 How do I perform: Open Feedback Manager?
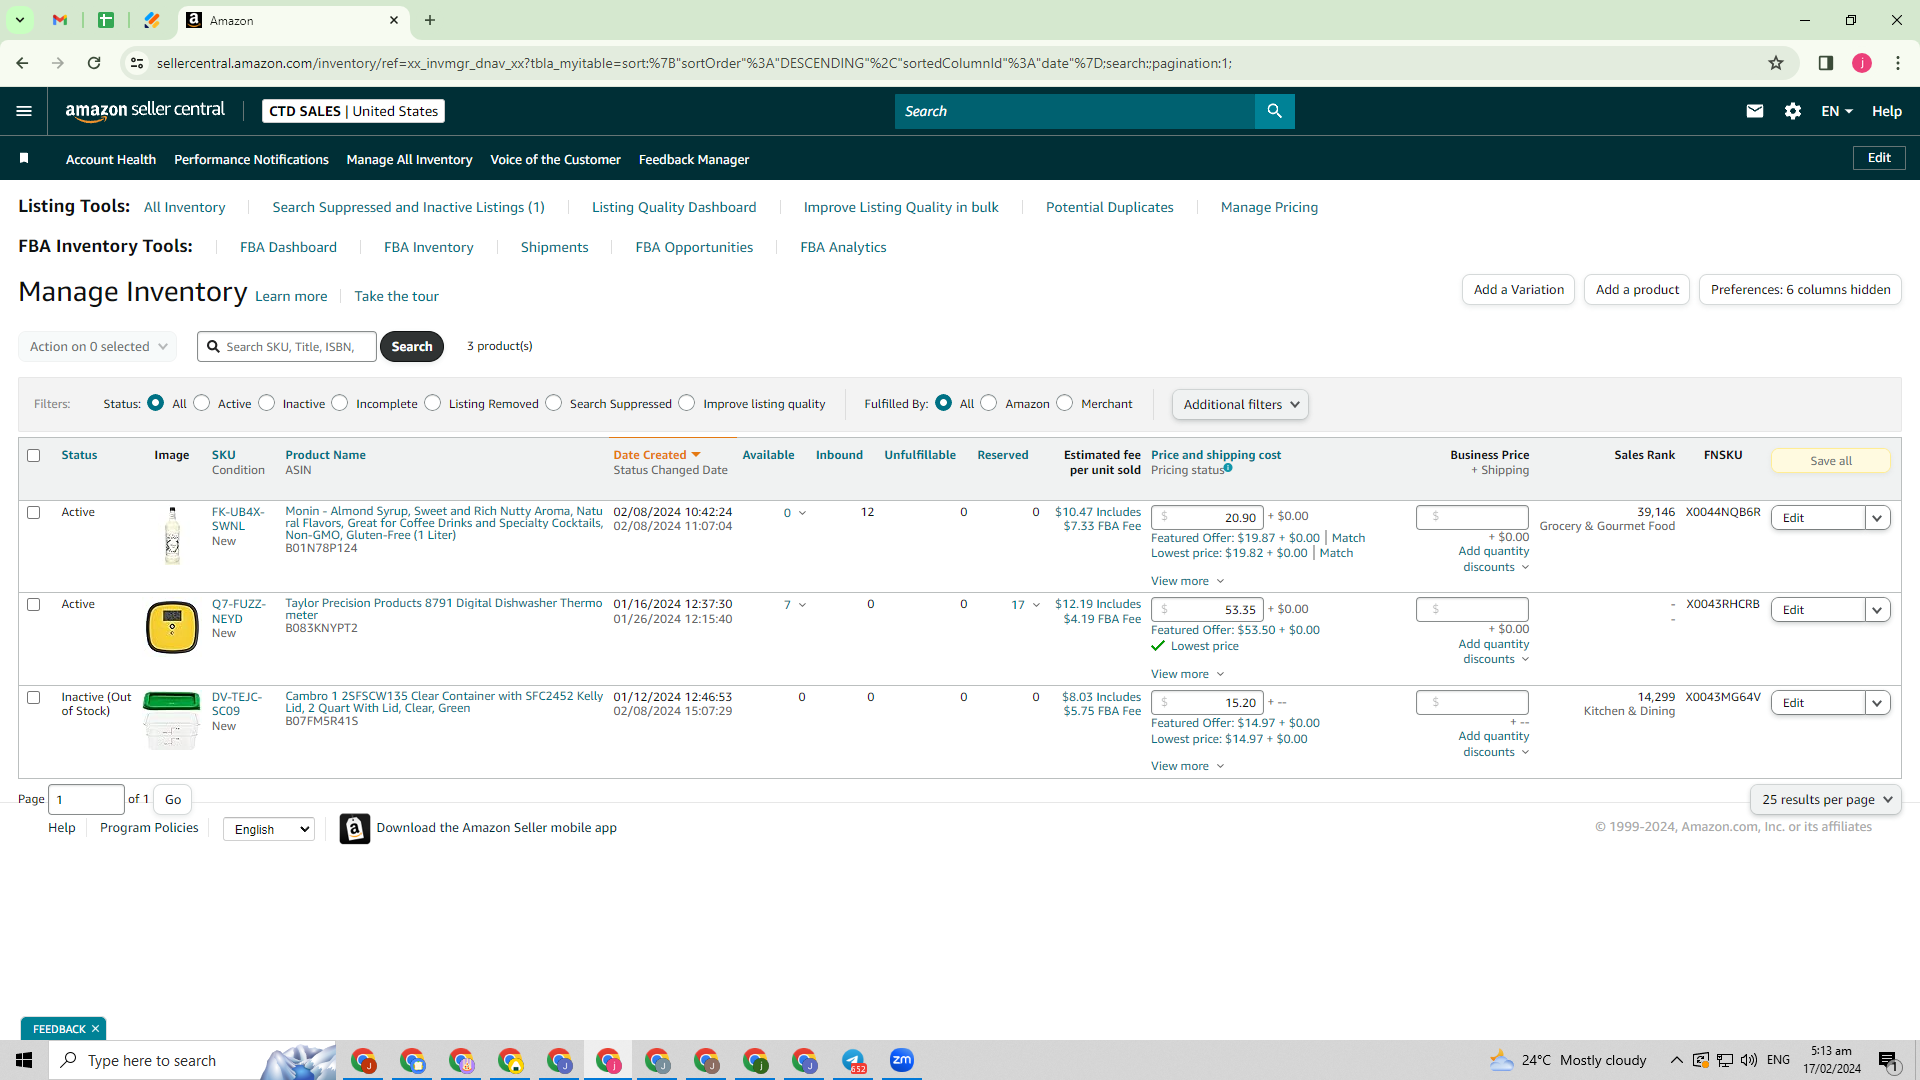(694, 159)
